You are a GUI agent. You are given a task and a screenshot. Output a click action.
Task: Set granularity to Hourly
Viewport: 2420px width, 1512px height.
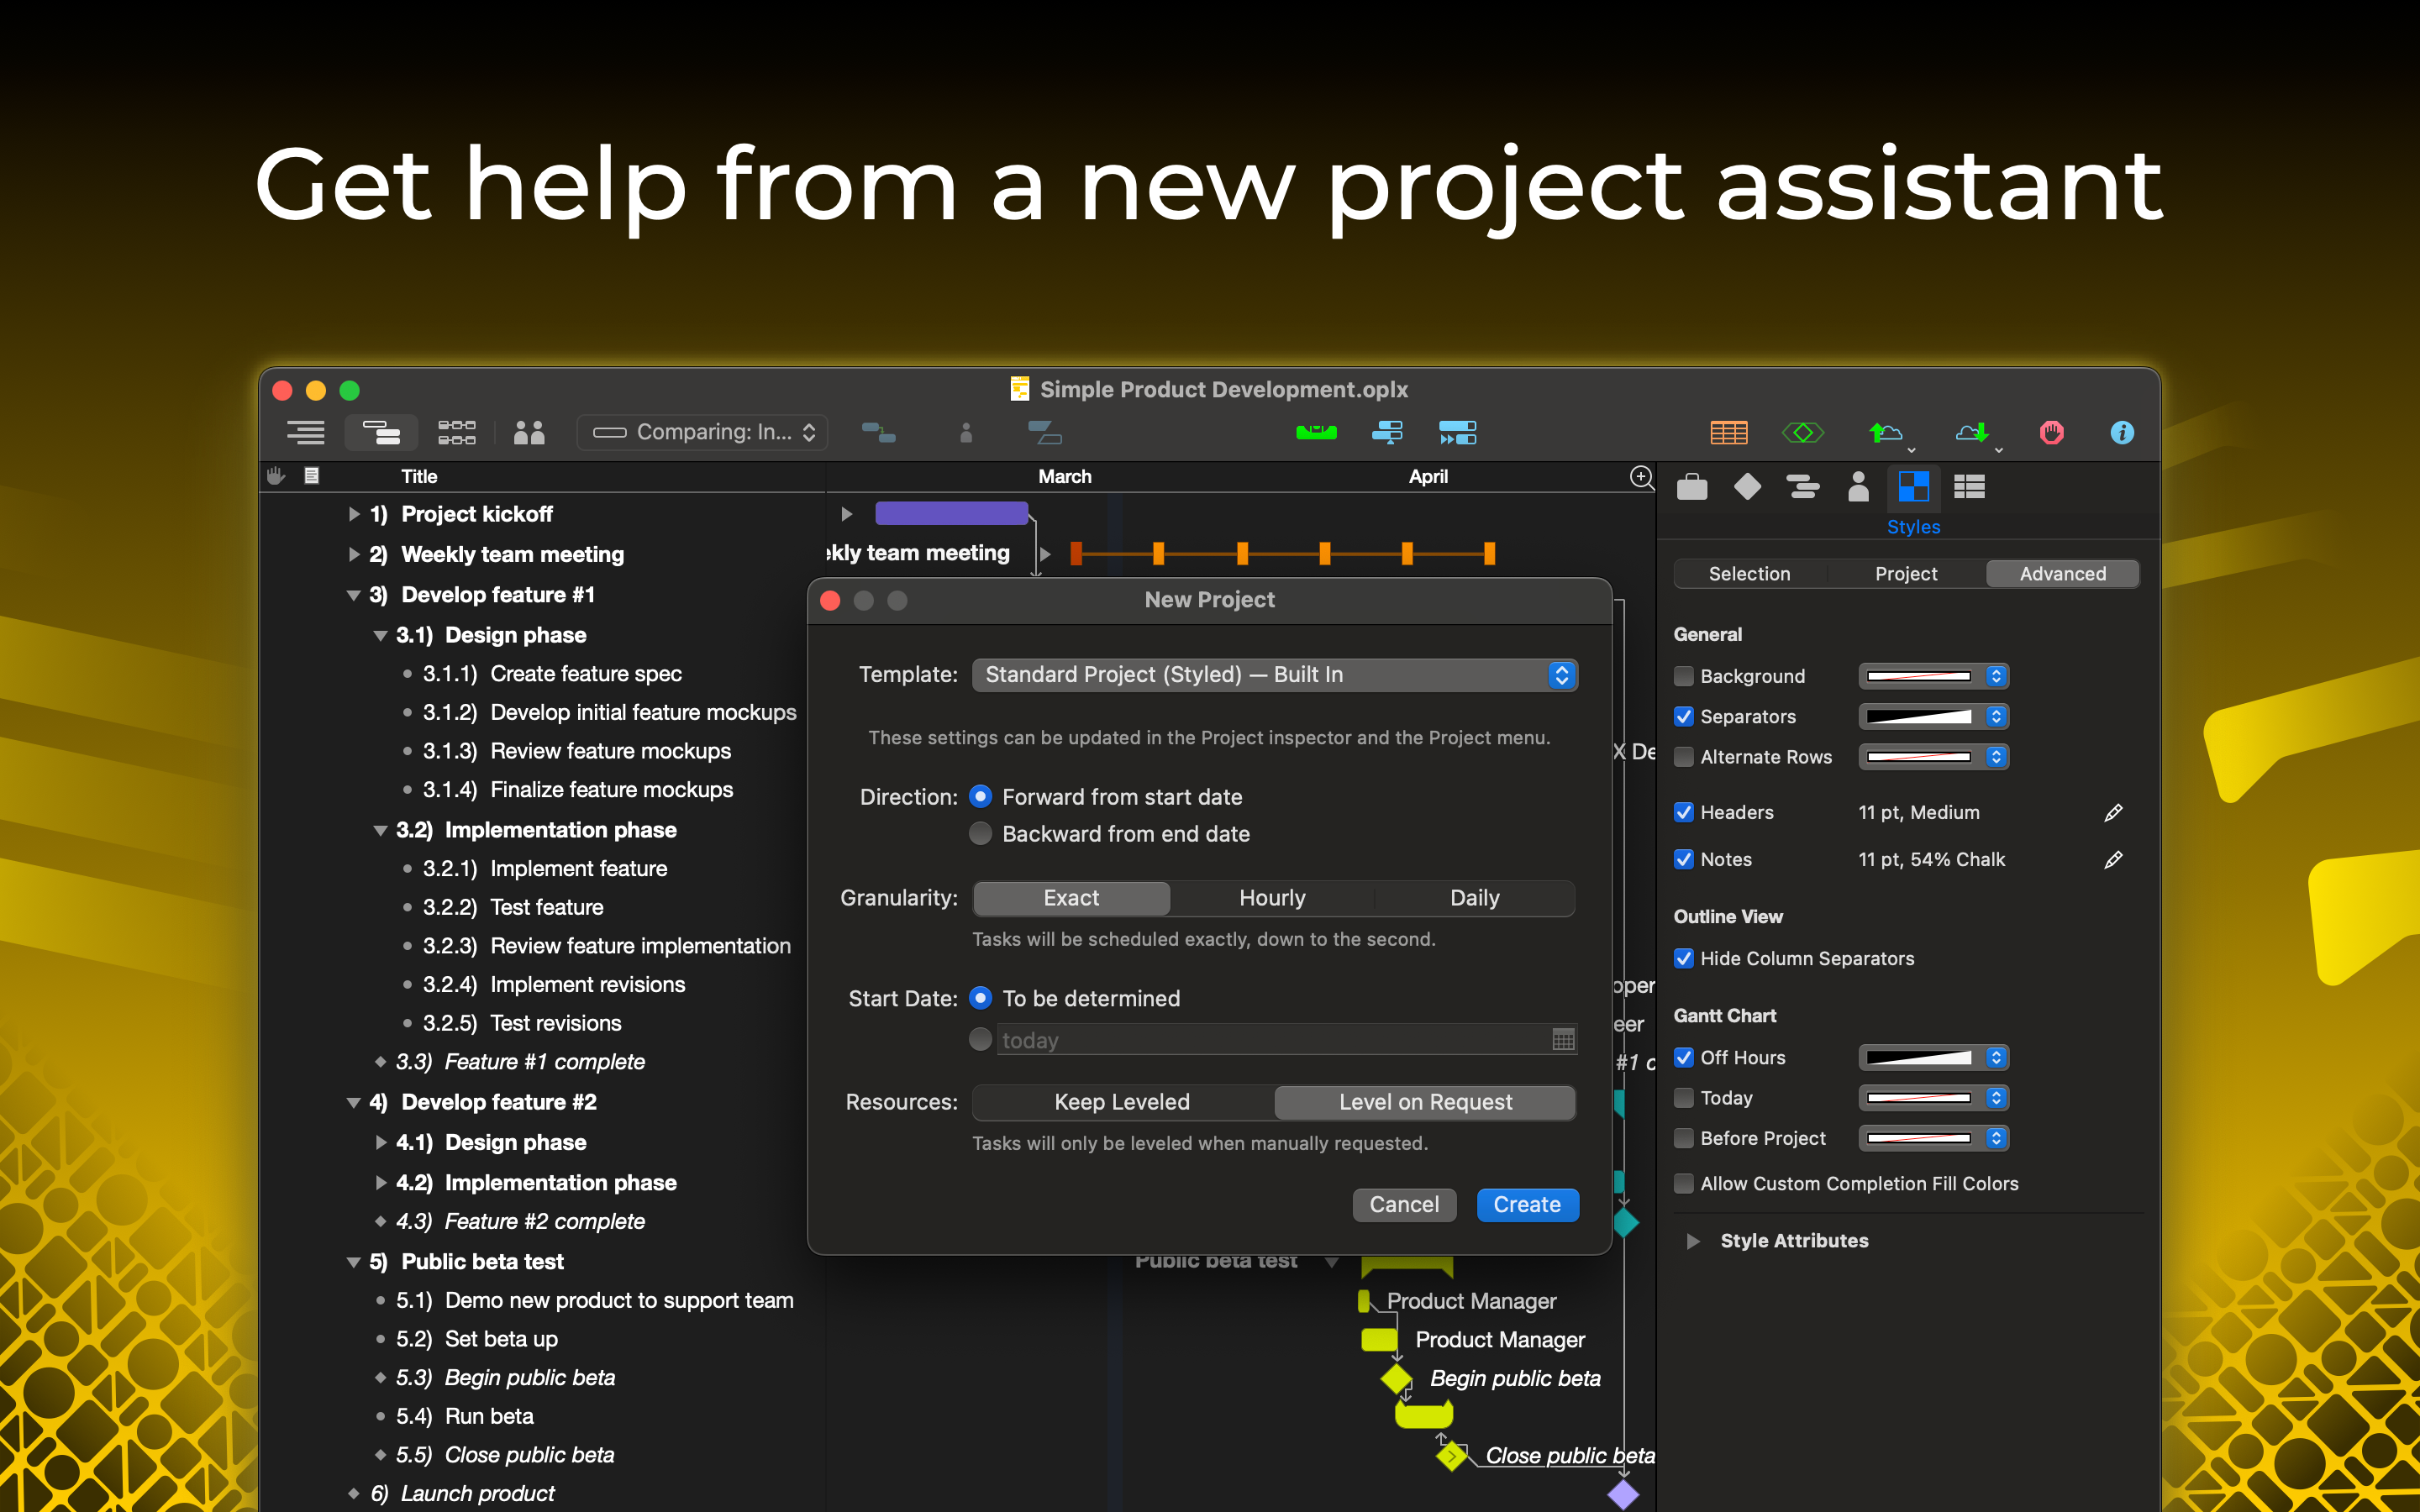(x=1272, y=898)
